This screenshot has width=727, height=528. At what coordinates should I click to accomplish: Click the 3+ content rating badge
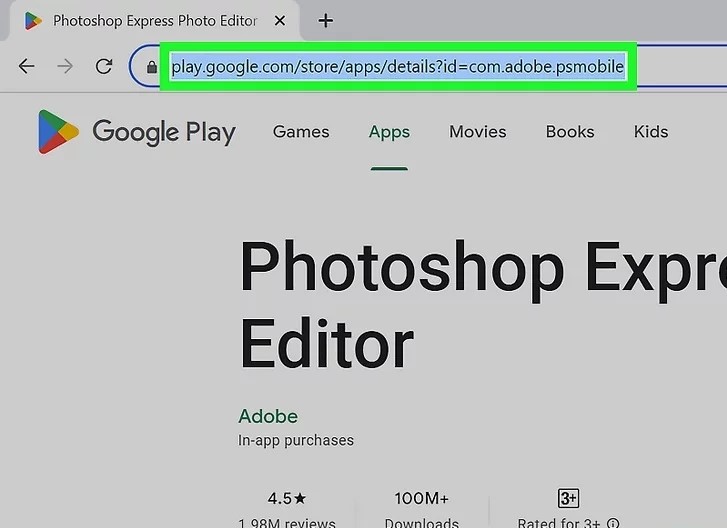click(x=568, y=498)
